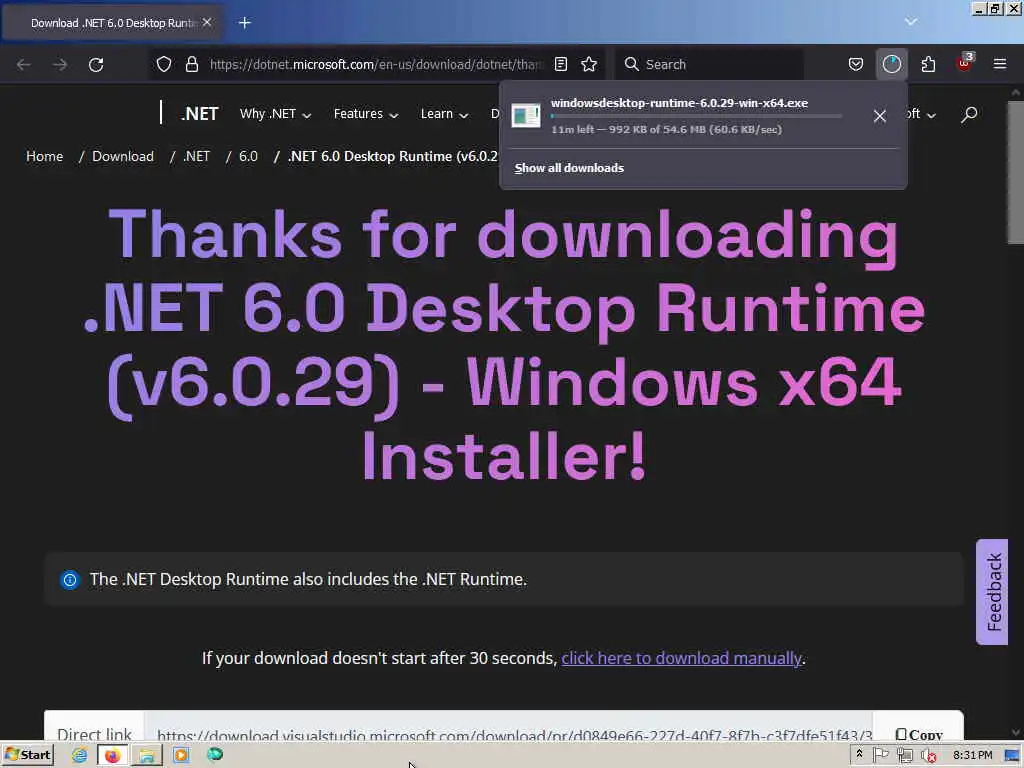
Task: Click the site security padlock icon
Action: (191, 64)
